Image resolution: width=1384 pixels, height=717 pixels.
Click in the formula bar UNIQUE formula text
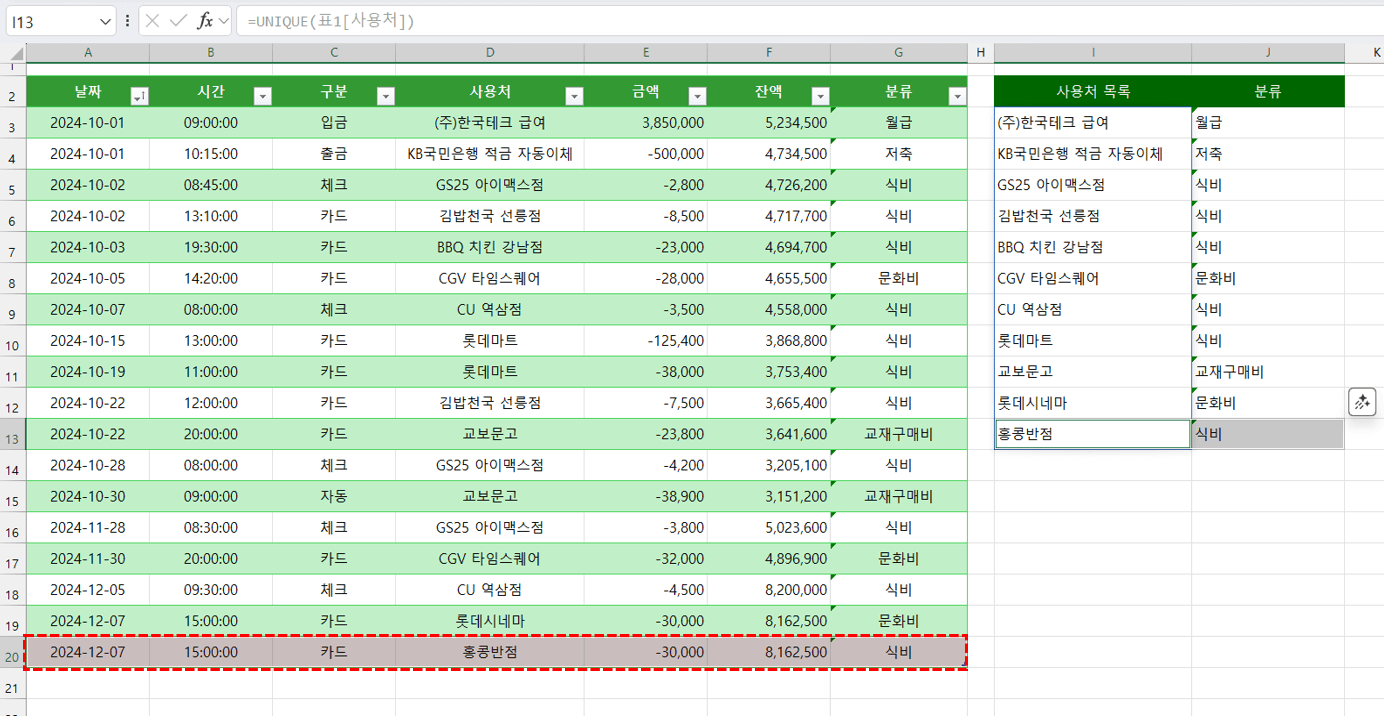(x=330, y=21)
